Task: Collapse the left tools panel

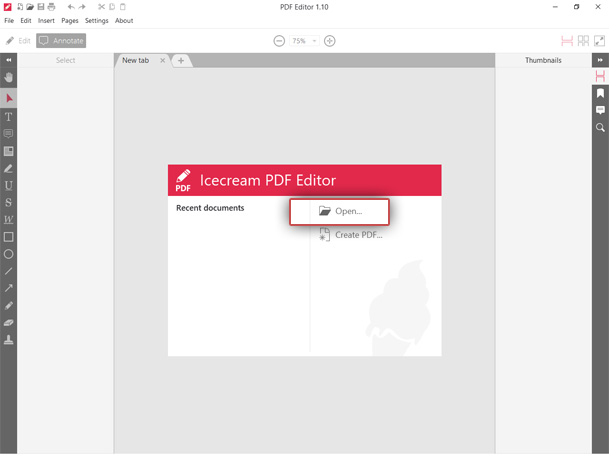Action: point(9,60)
